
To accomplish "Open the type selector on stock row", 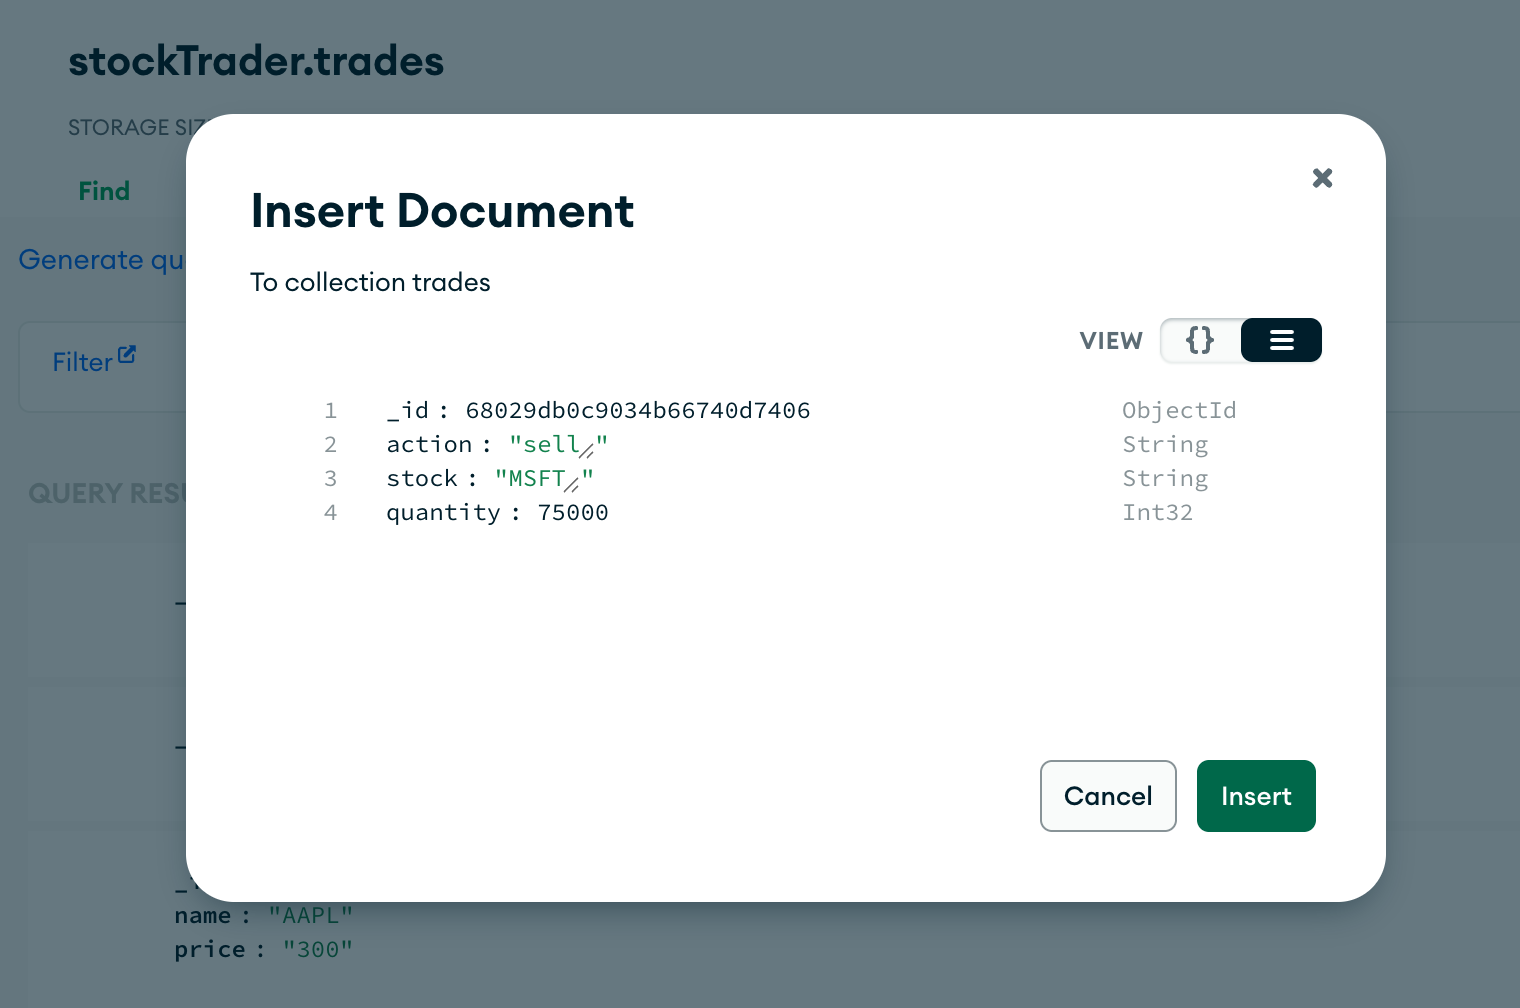I will (1165, 478).
